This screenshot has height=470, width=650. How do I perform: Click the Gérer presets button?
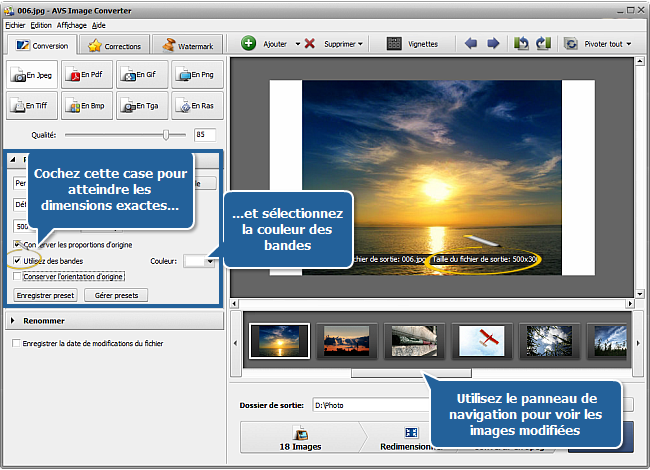(x=116, y=295)
